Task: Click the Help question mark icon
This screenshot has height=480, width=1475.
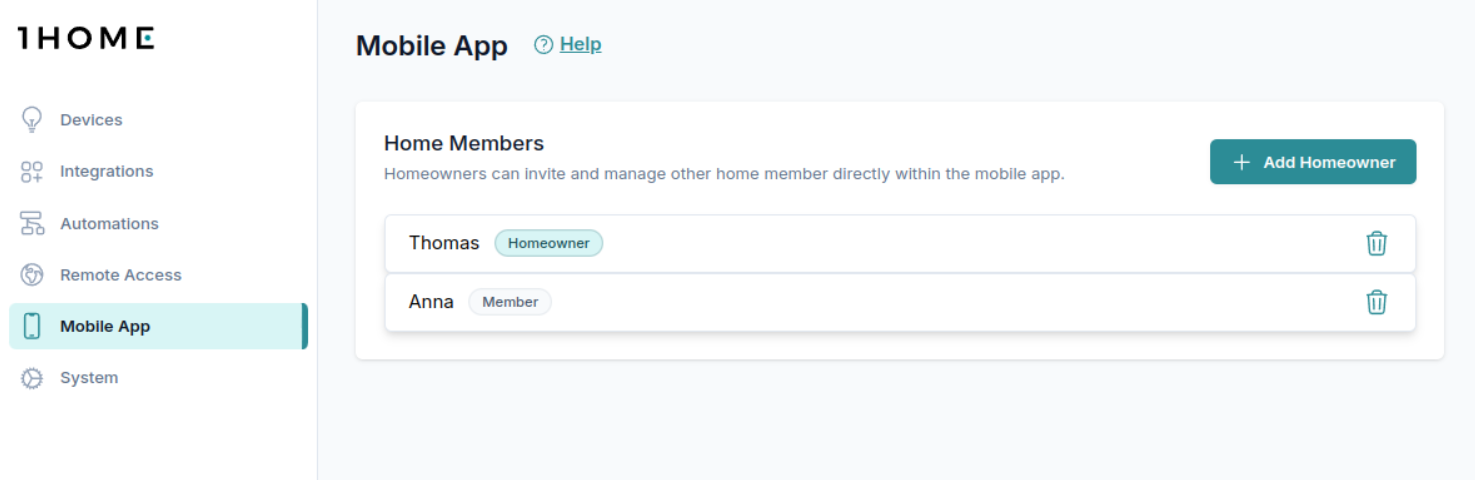Action: (x=543, y=45)
